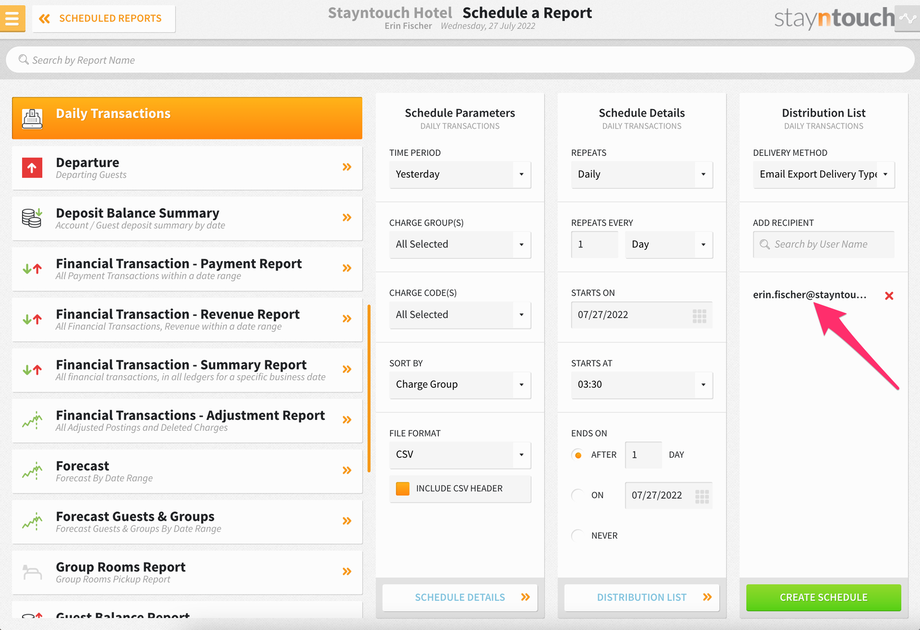920x630 pixels.
Task: Click the chevron on Departure row
Action: point(347,167)
